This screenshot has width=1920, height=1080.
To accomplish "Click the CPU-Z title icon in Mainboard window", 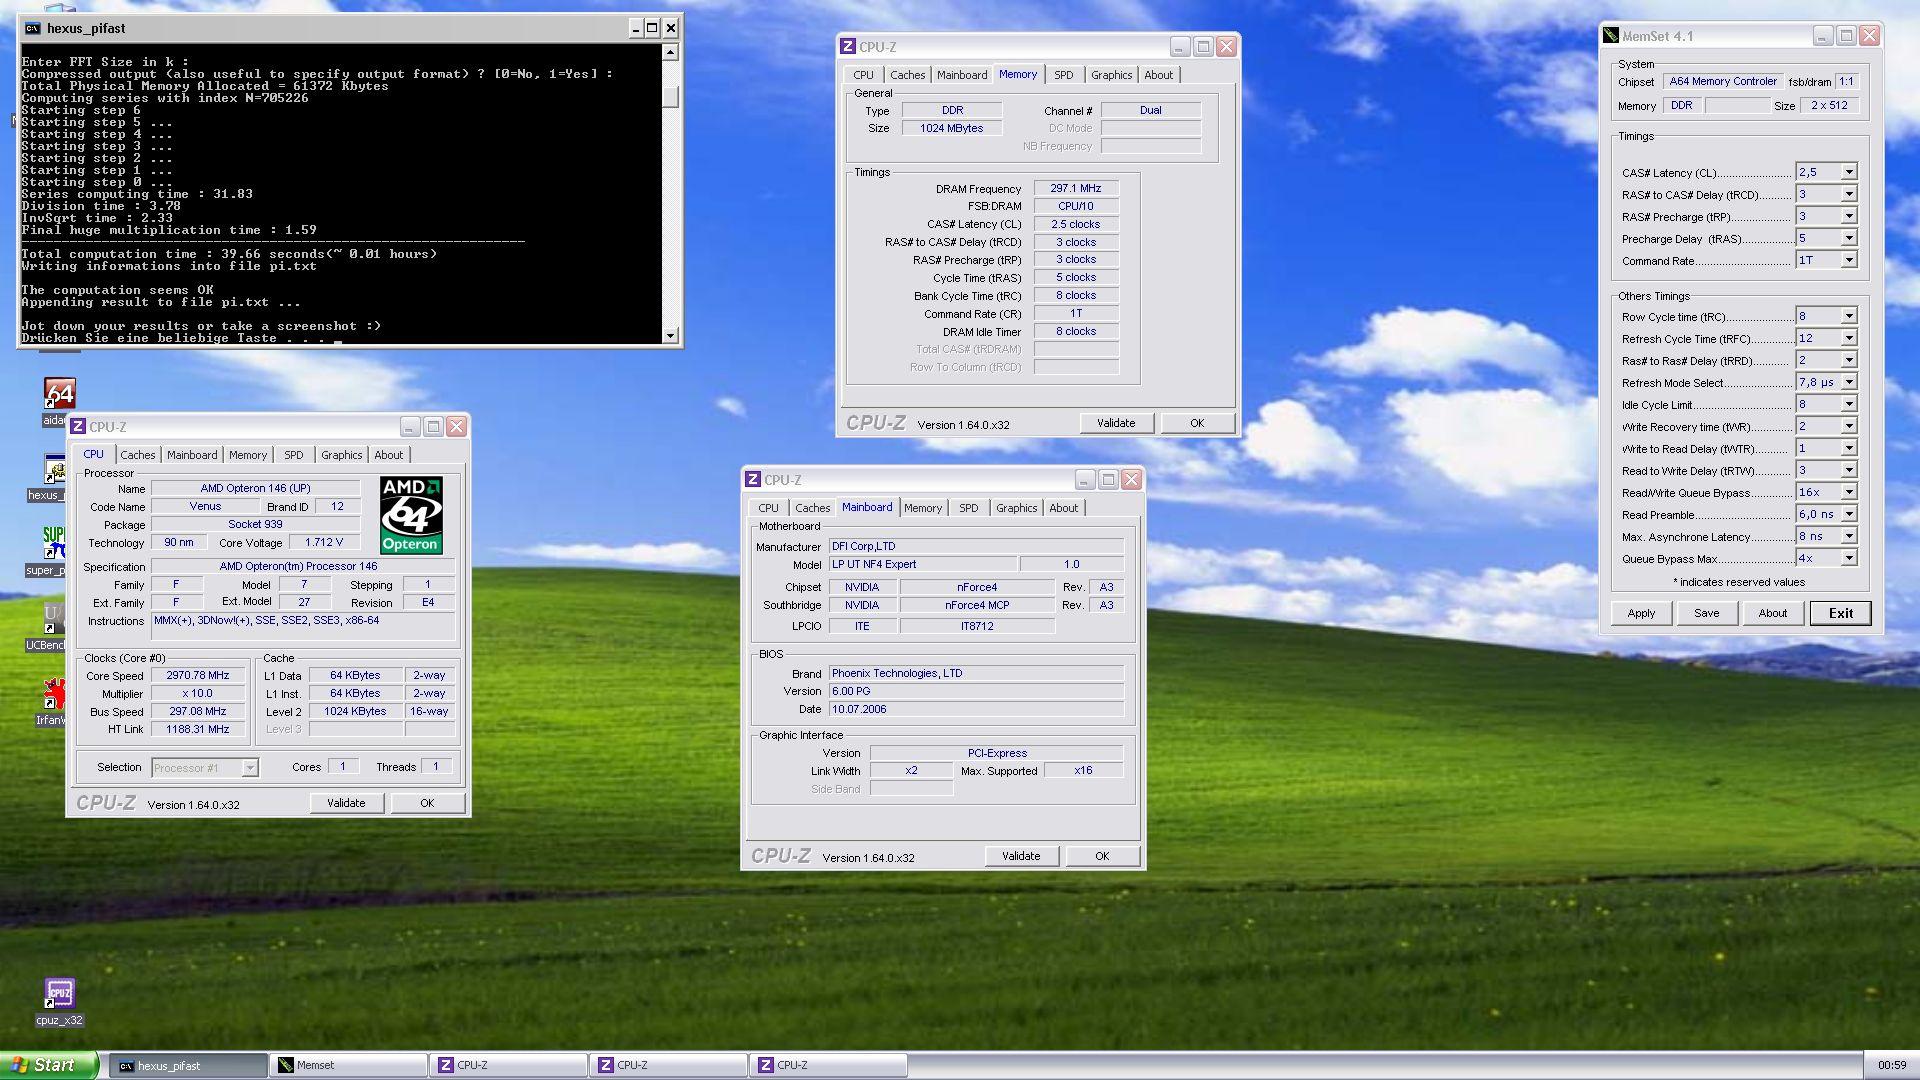I will (x=753, y=480).
